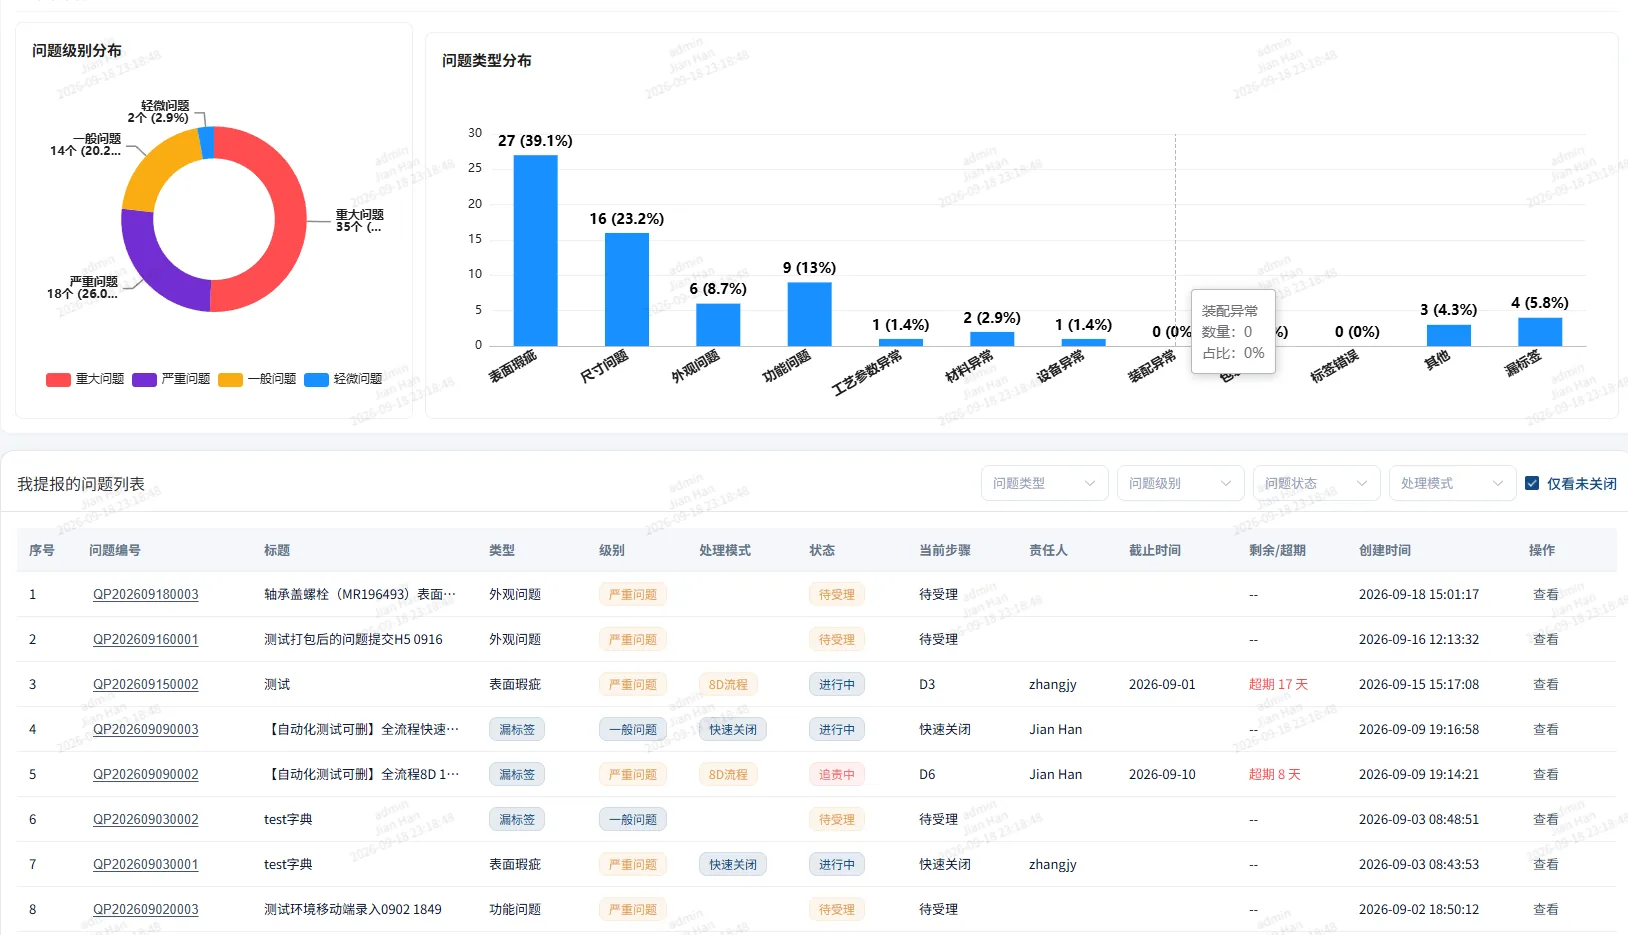This screenshot has height=935, width=1628.
Task: Click the 快速关闭 tag in row 7
Action: tap(733, 864)
